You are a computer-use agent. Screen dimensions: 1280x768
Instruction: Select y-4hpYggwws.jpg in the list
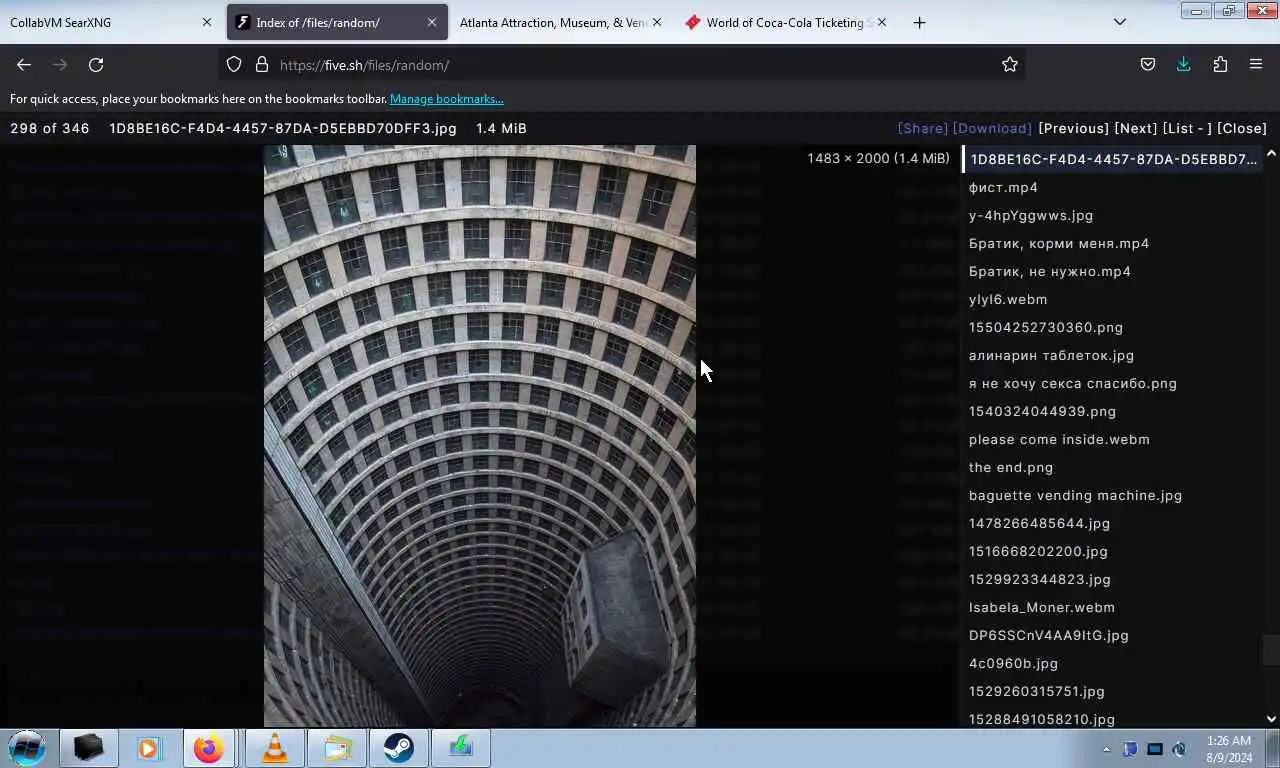click(x=1031, y=215)
